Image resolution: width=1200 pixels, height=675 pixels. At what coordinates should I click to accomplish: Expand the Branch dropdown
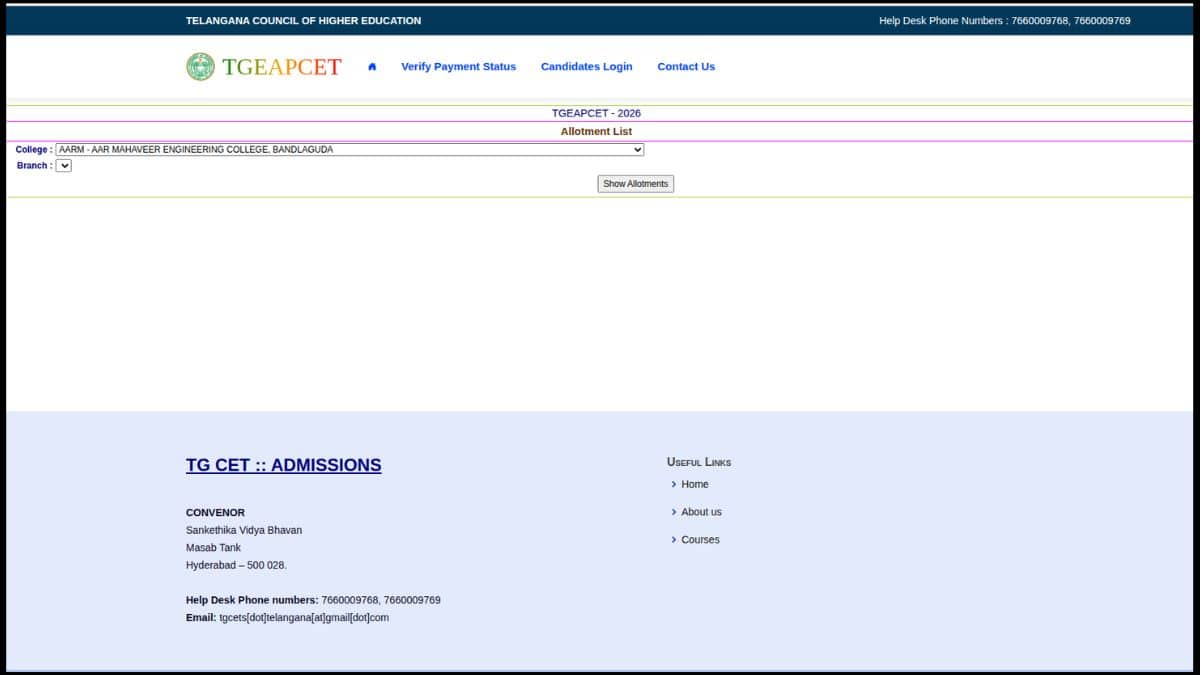64,166
